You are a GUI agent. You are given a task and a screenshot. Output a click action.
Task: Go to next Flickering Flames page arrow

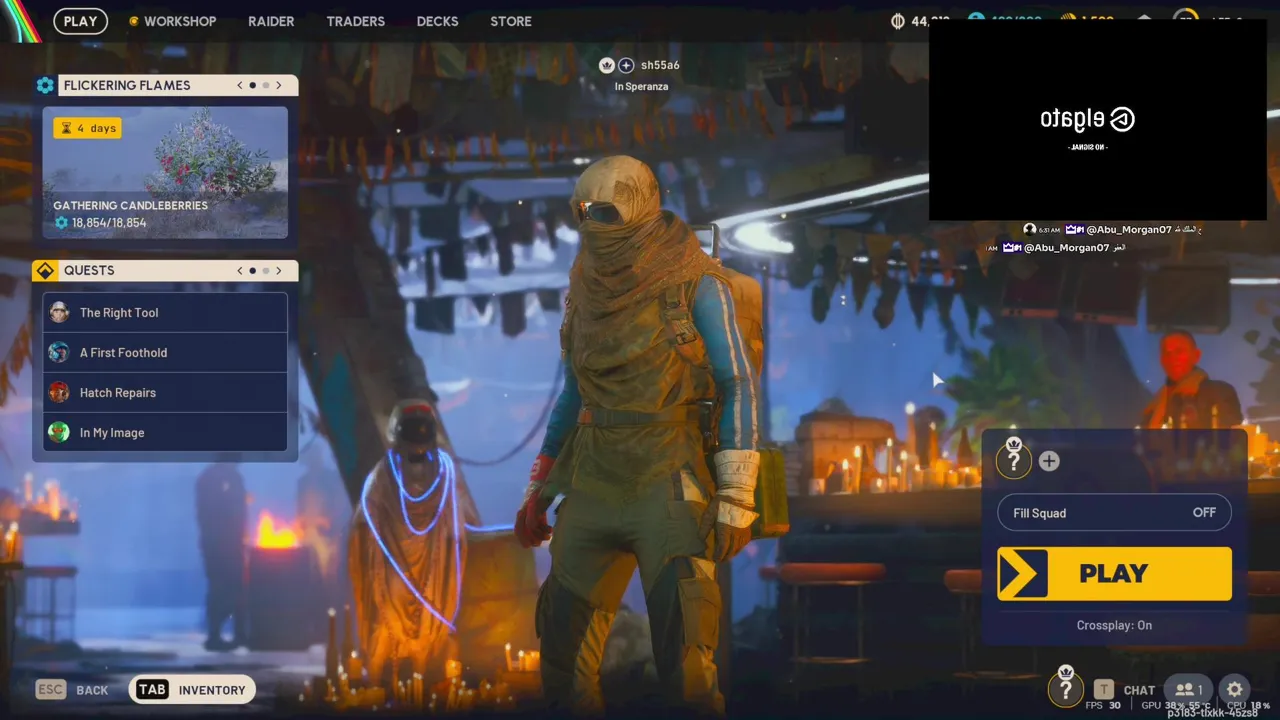point(279,85)
